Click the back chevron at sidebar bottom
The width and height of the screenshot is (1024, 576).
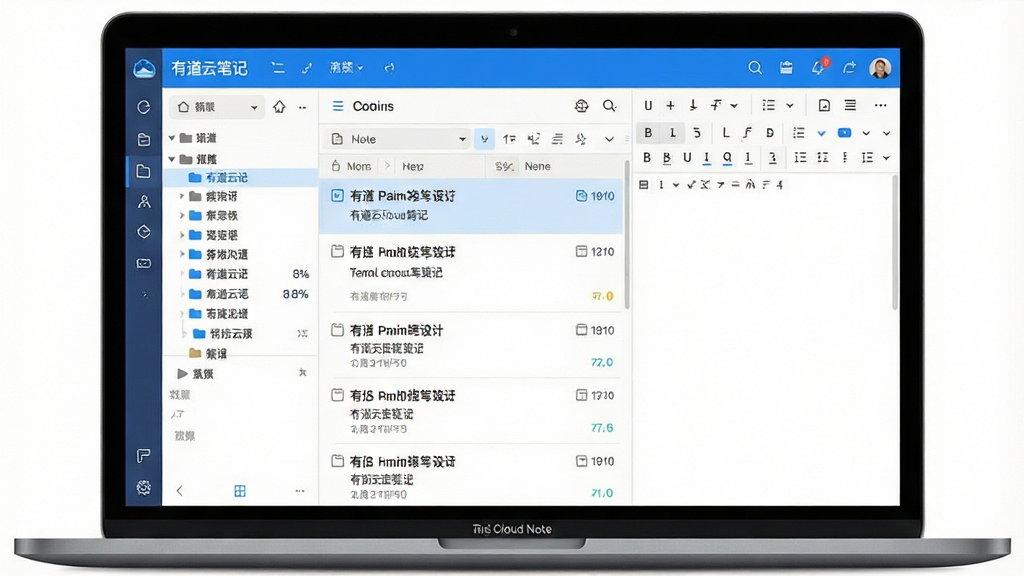(x=180, y=490)
